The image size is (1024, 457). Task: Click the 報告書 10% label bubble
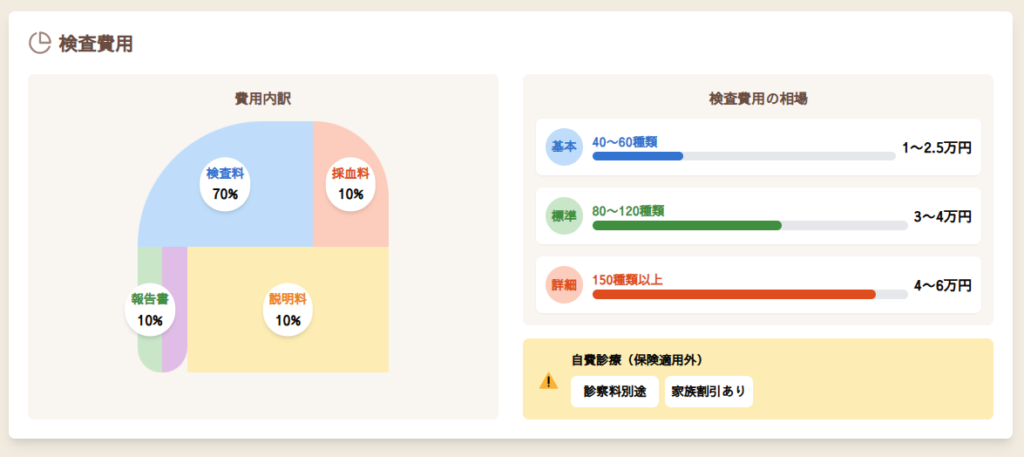150,309
